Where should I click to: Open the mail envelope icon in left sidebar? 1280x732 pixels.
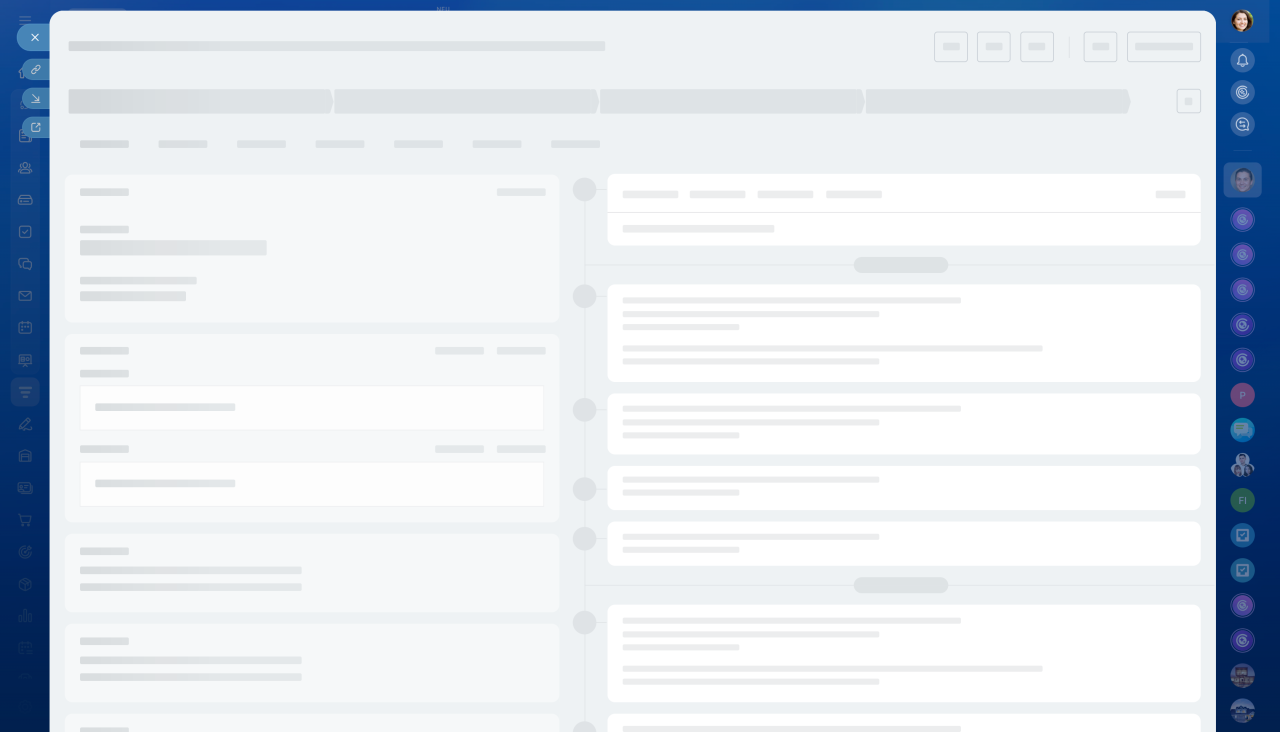pyautogui.click(x=25, y=296)
